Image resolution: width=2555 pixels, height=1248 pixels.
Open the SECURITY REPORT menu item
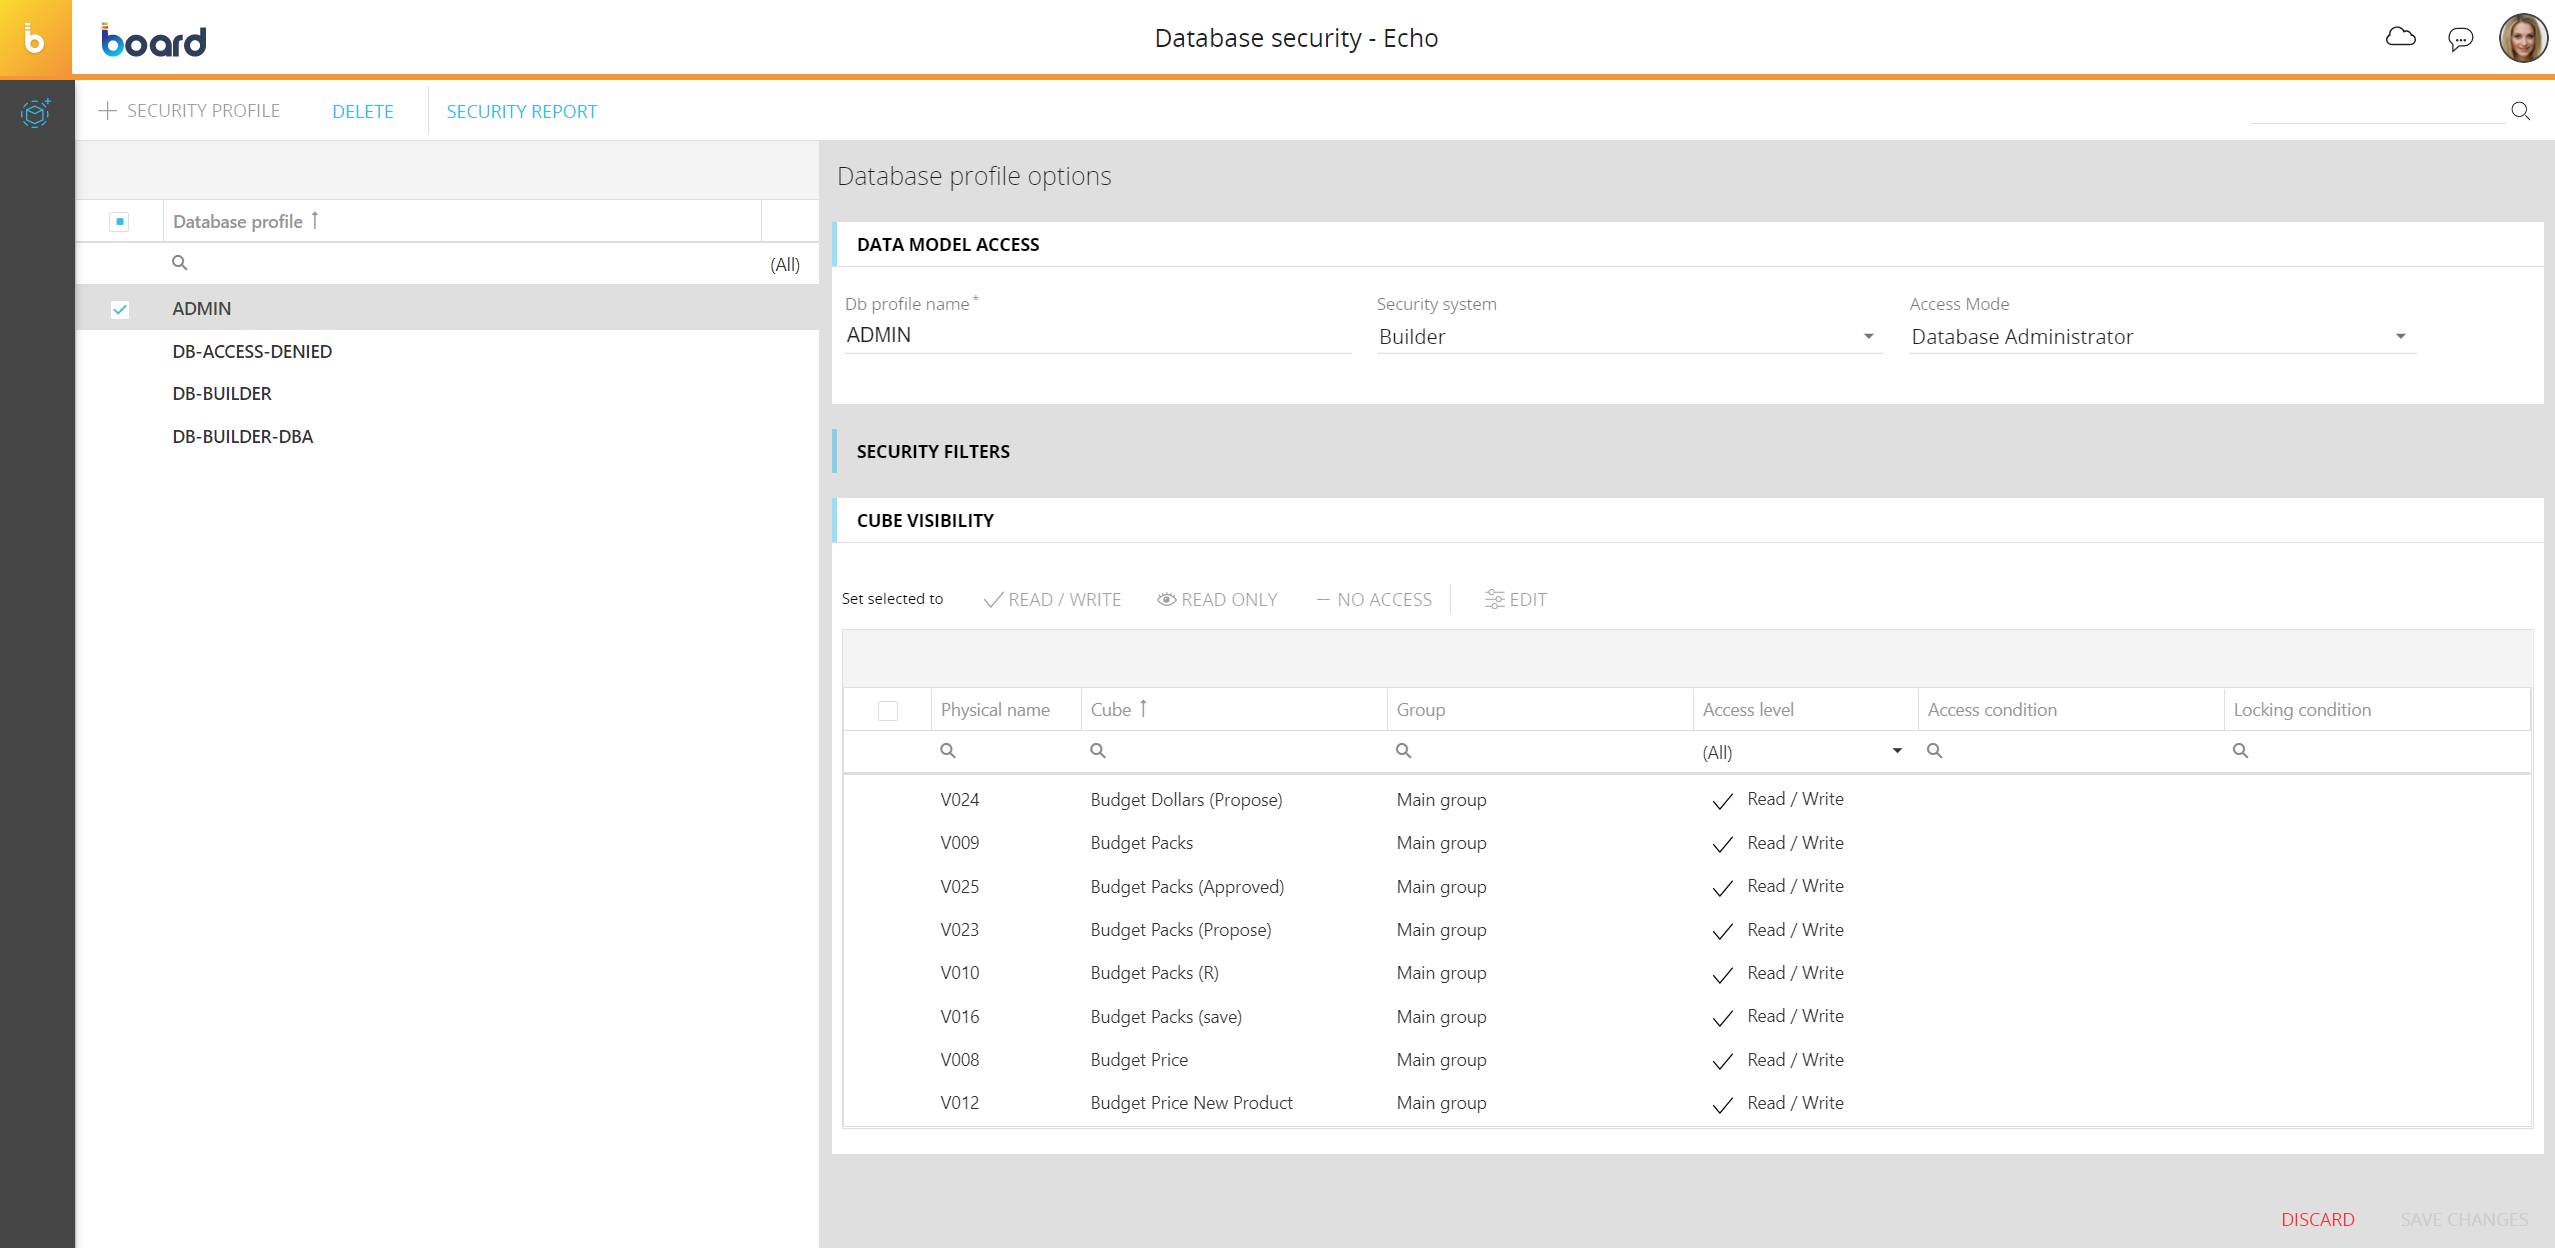coord(521,111)
